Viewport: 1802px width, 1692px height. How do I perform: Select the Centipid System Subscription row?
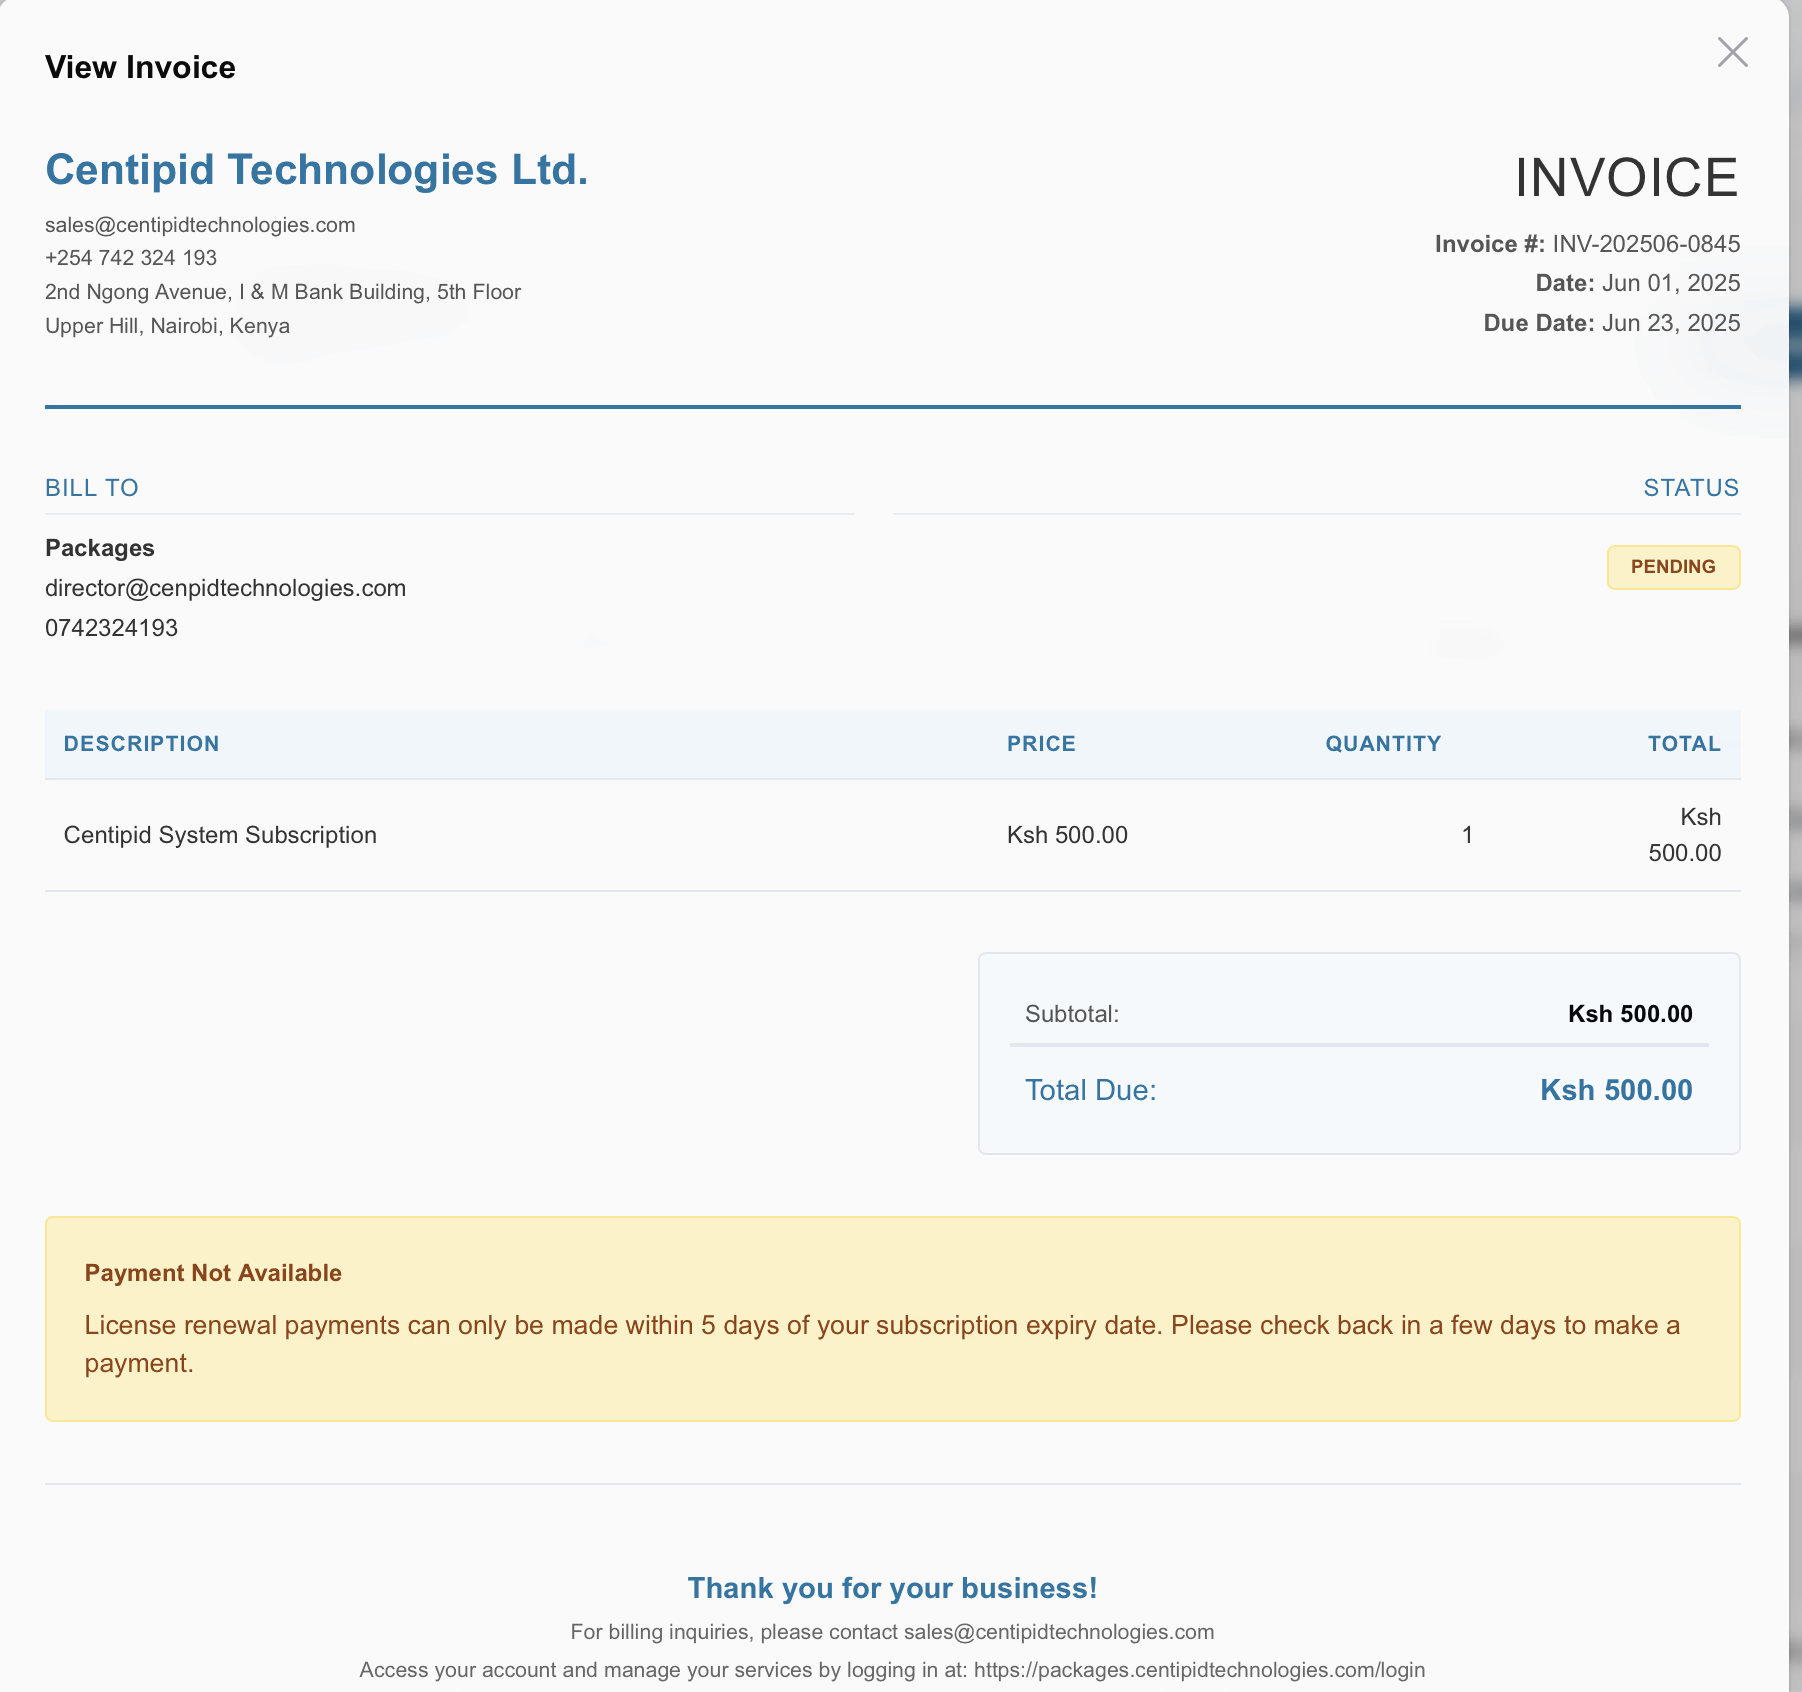pos(220,835)
